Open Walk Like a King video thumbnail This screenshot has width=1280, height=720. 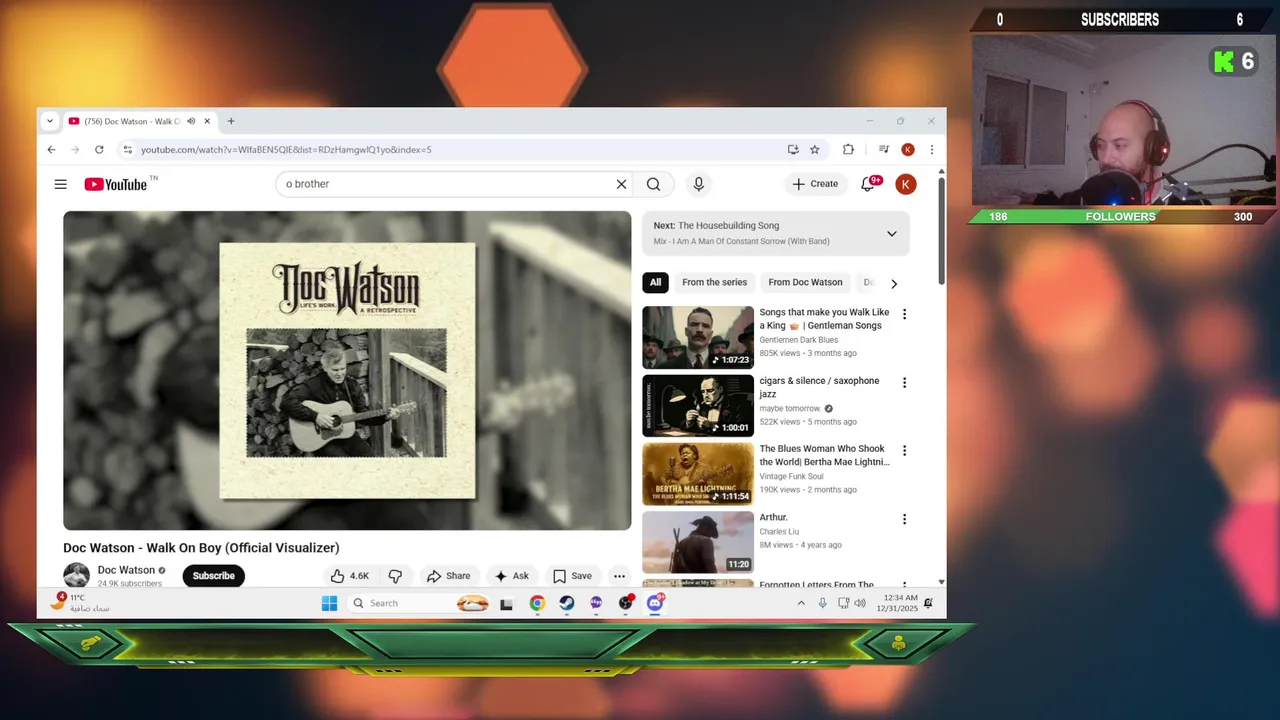coord(698,337)
